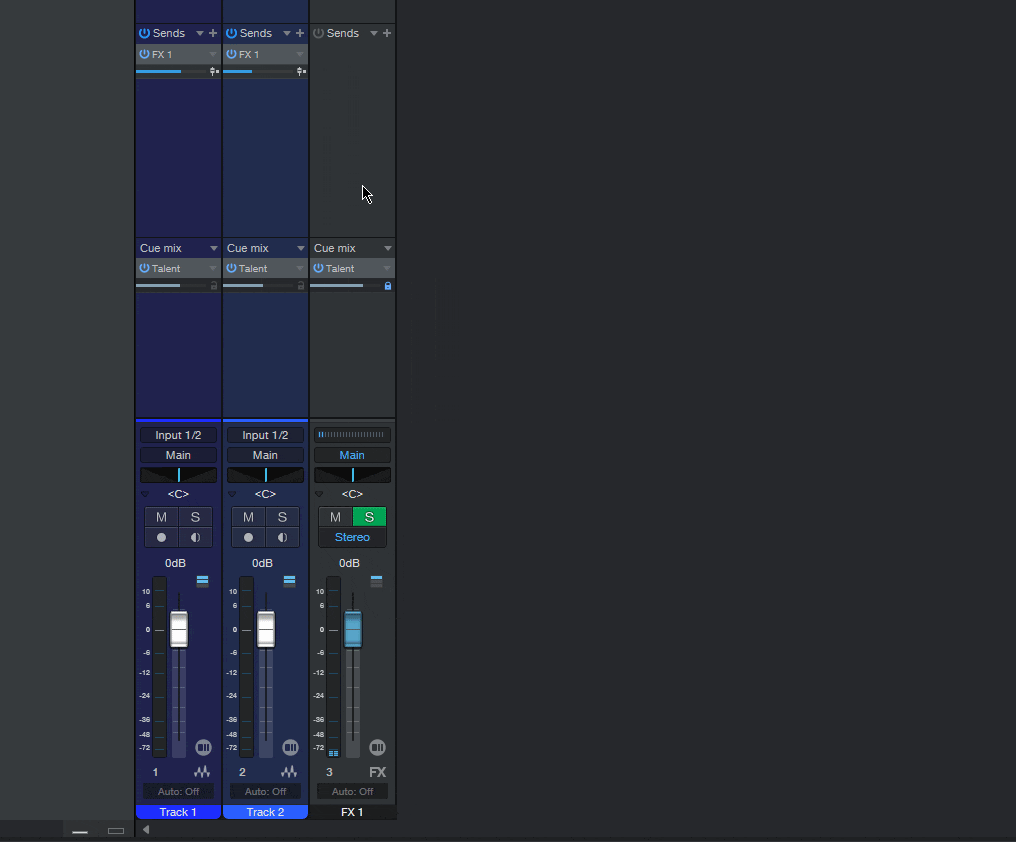Select the FX 1 channel name label
This screenshot has height=842, width=1016.
(352, 812)
